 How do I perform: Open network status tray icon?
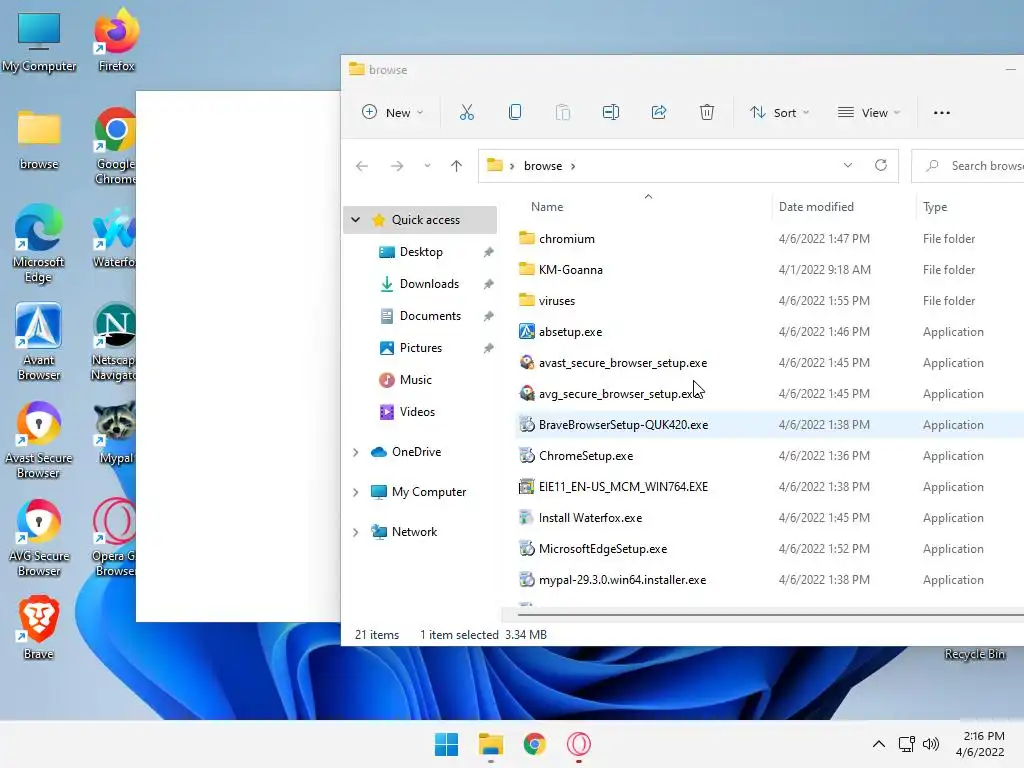[906, 744]
